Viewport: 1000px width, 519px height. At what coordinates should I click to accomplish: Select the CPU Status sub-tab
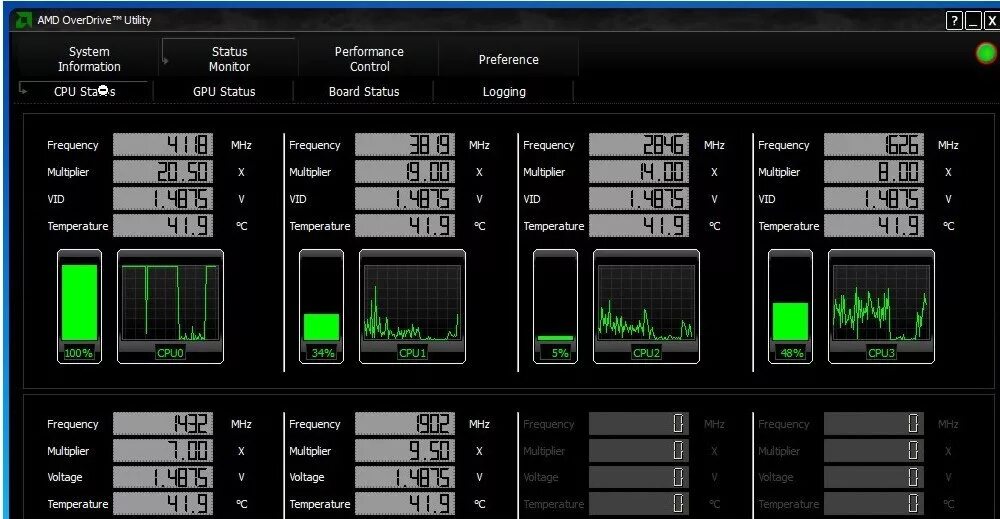click(x=85, y=91)
